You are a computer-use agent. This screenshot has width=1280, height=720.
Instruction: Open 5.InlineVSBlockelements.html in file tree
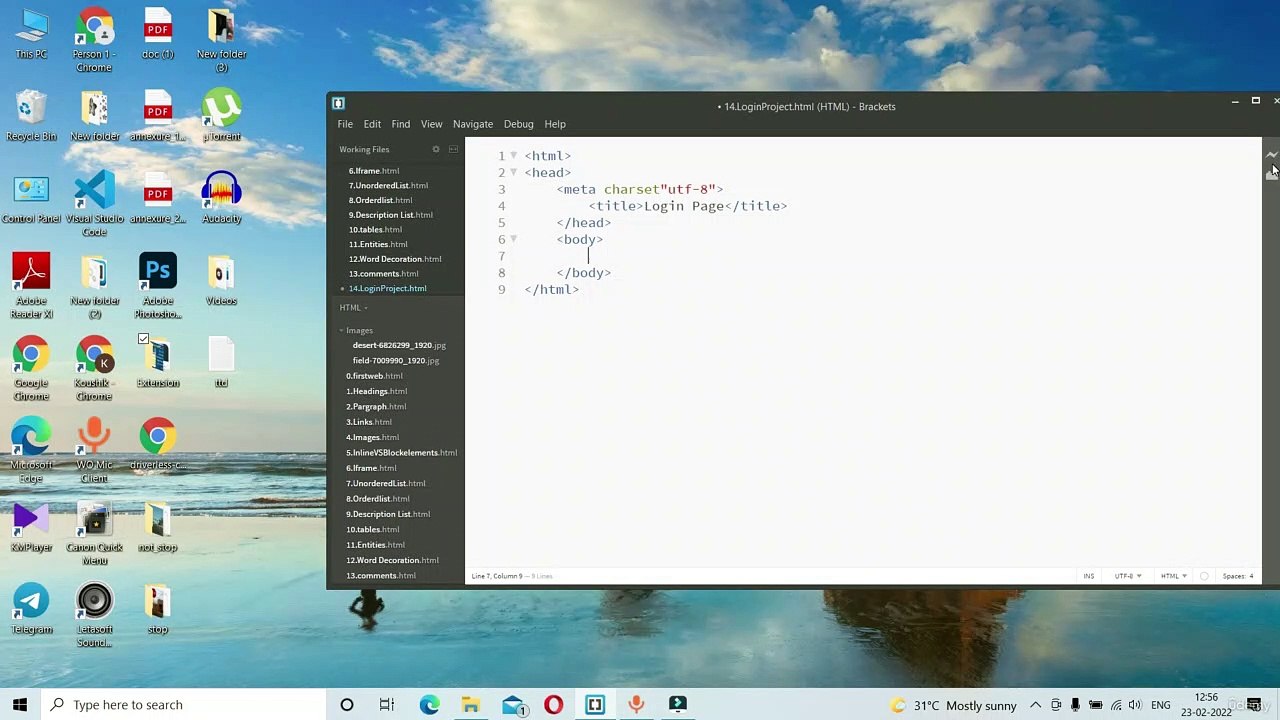point(401,453)
